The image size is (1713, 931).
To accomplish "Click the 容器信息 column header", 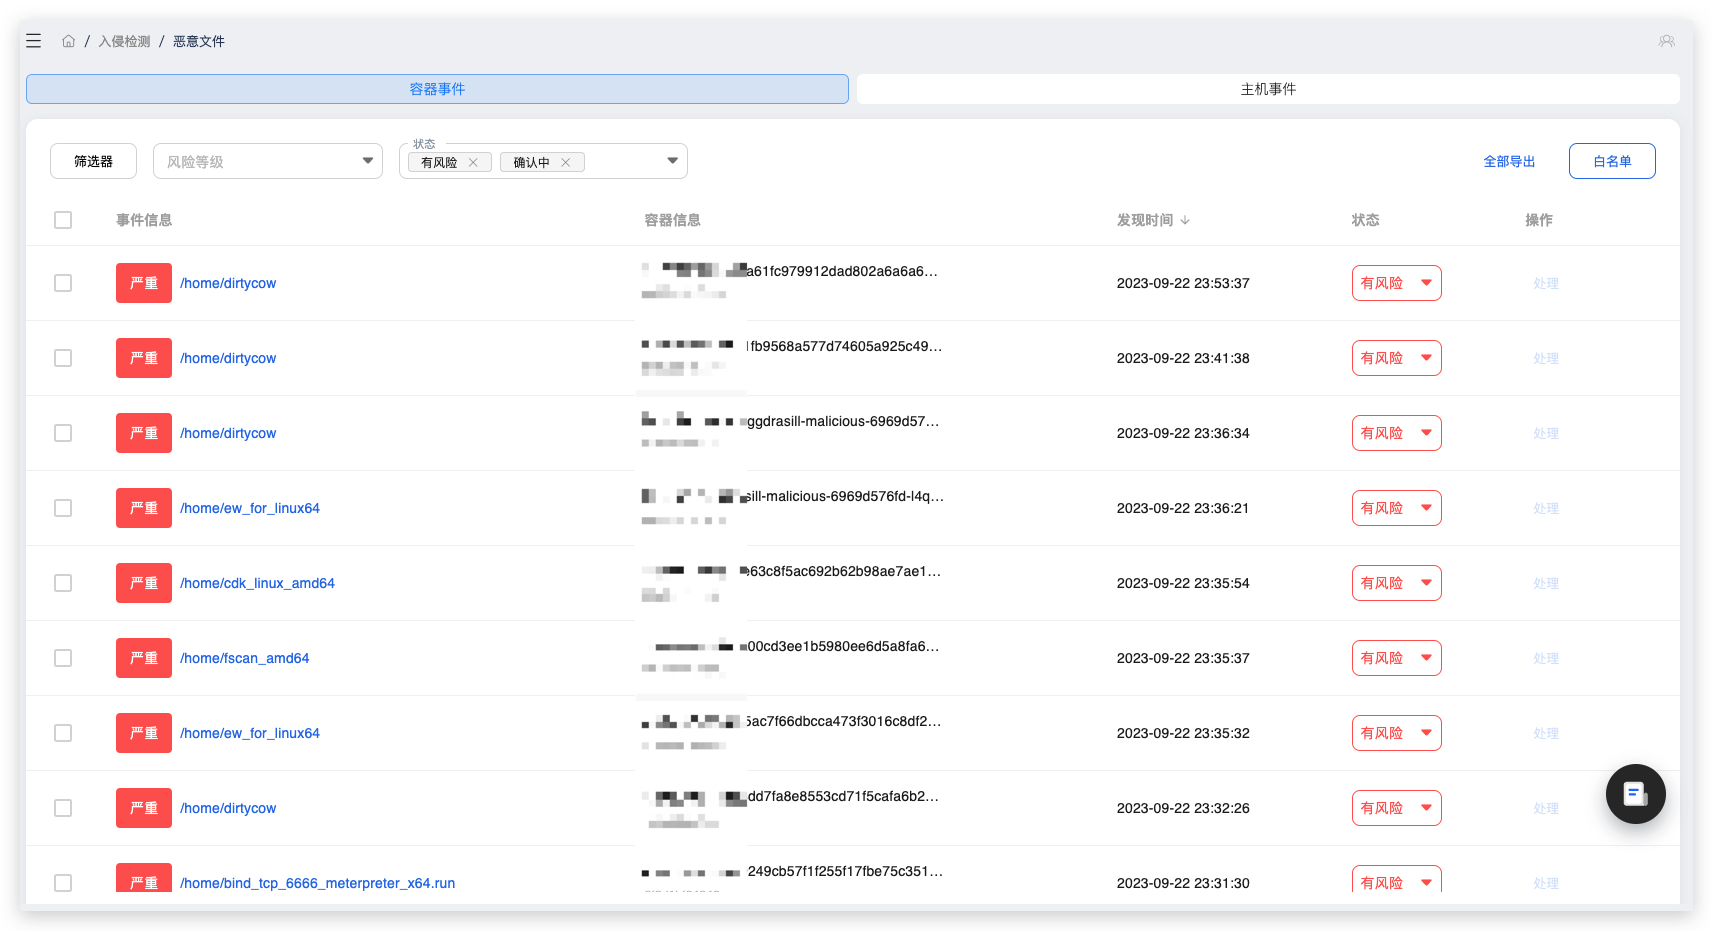I will pos(672,220).
